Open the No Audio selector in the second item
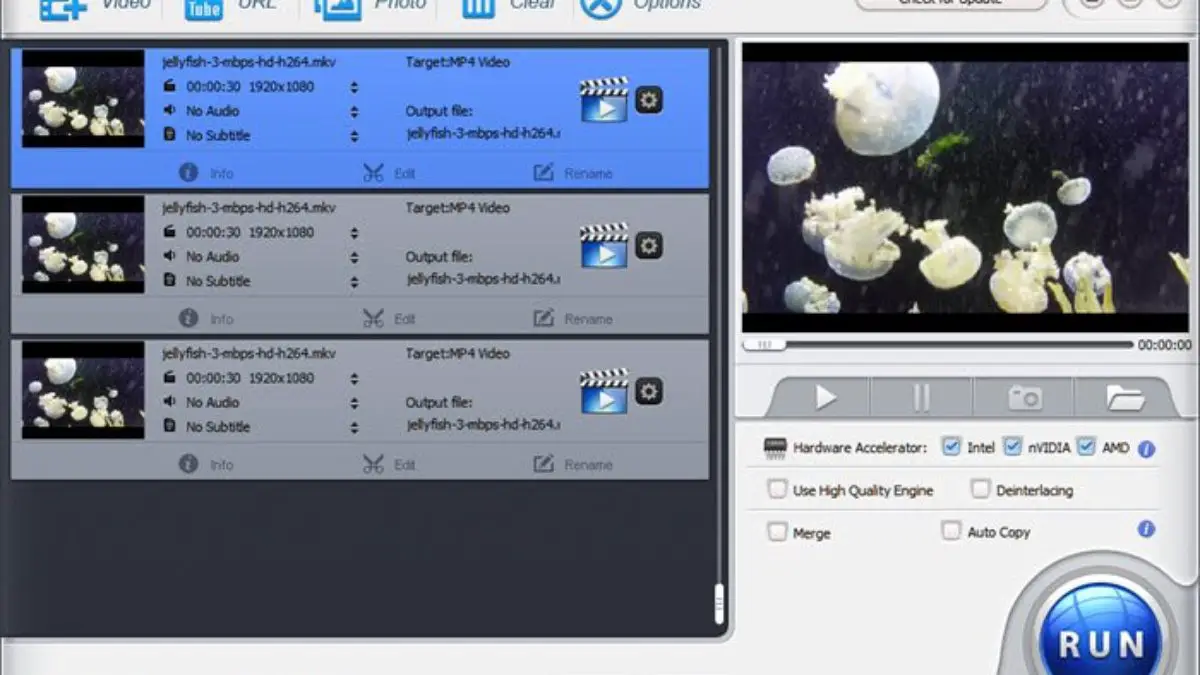 click(x=354, y=257)
